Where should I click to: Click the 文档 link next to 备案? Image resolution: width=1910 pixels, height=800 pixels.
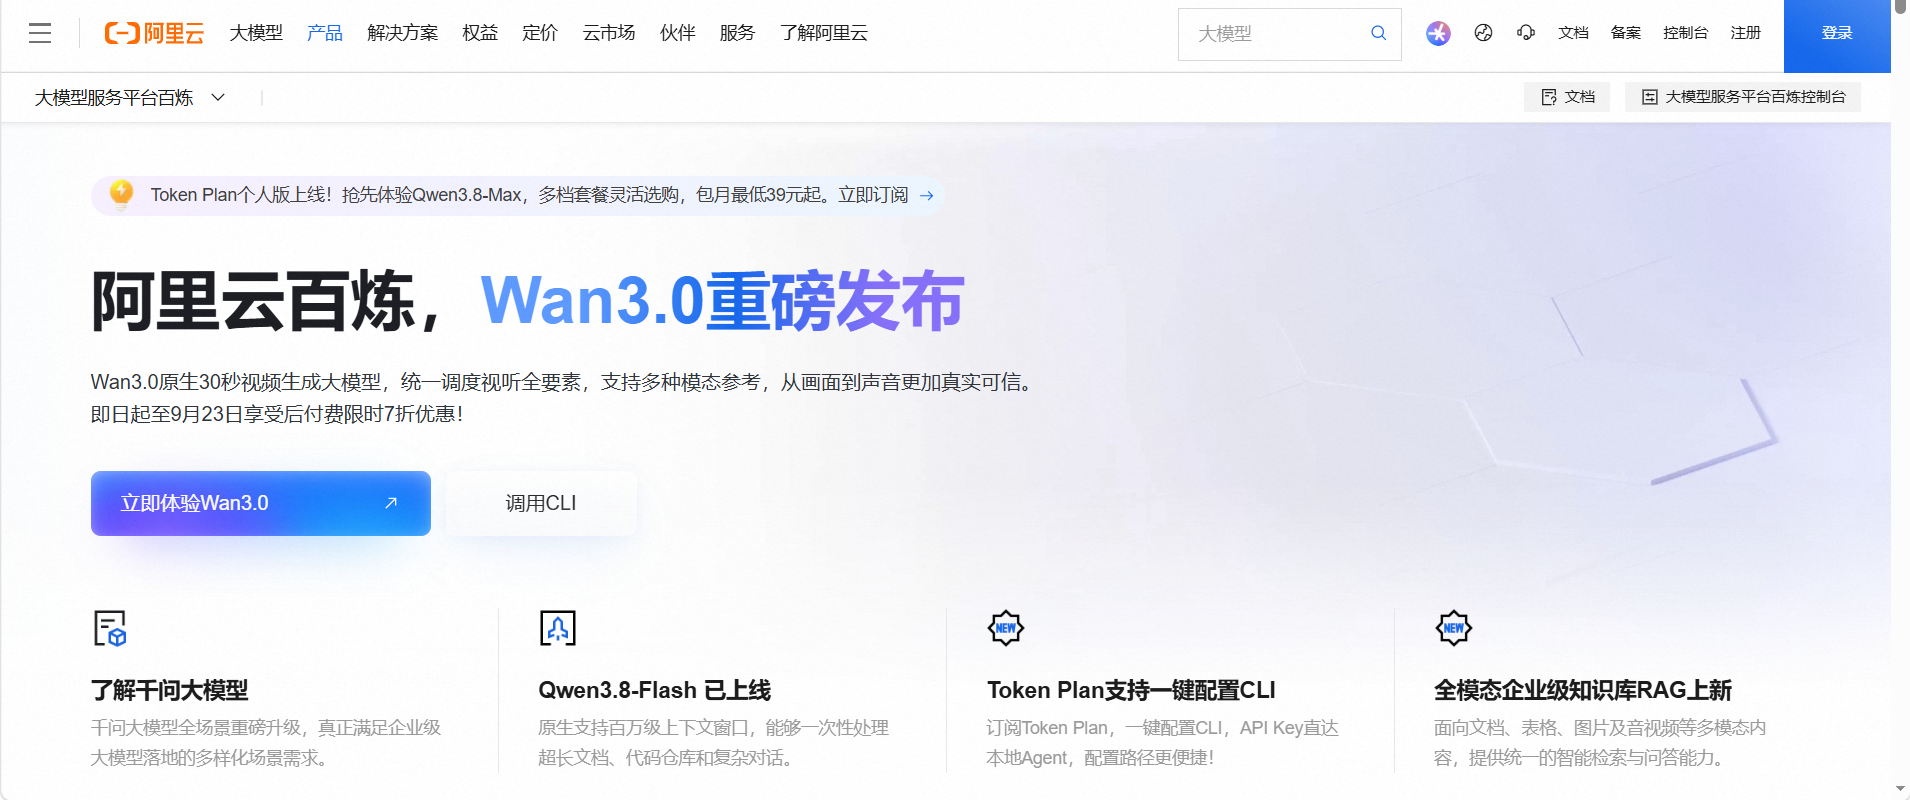1573,33
